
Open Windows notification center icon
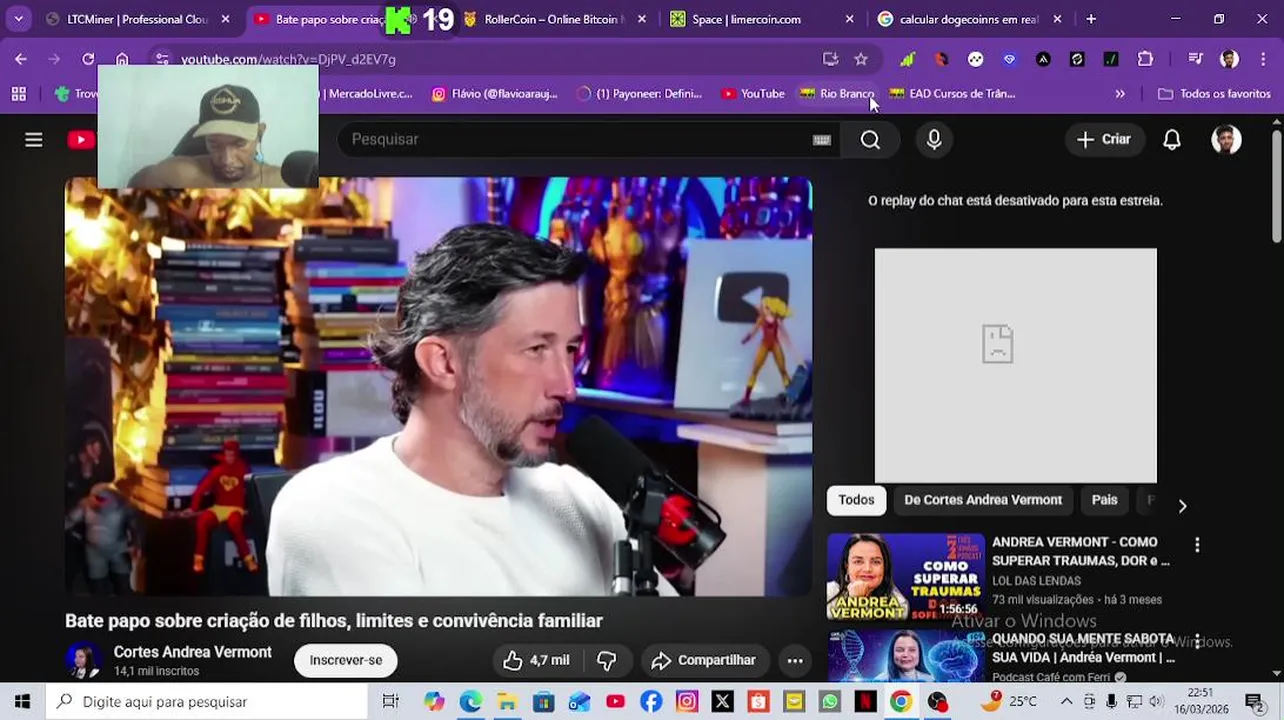[1254, 702]
